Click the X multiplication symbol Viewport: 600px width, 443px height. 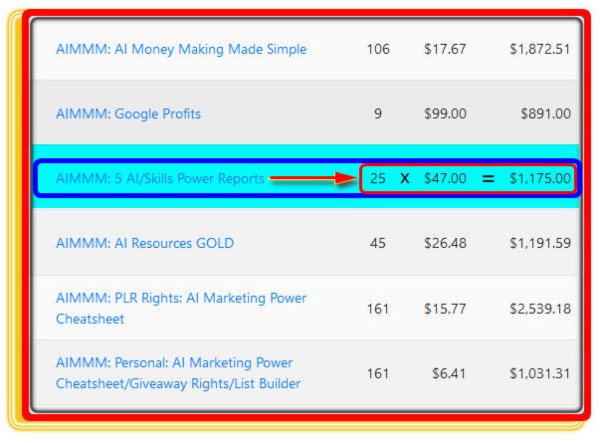coord(405,179)
